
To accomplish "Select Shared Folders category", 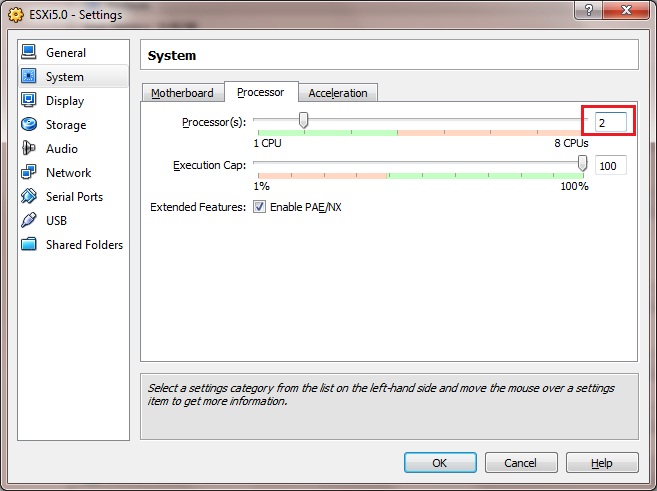I will point(84,245).
